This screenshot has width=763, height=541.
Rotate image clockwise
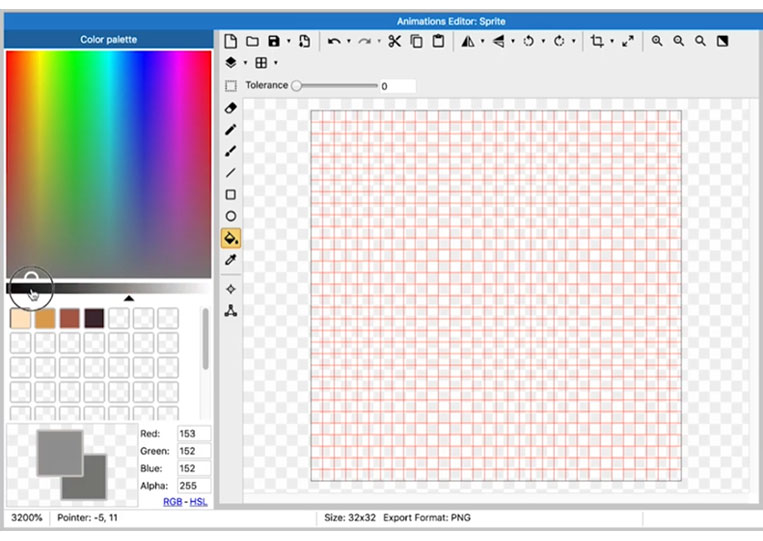559,41
